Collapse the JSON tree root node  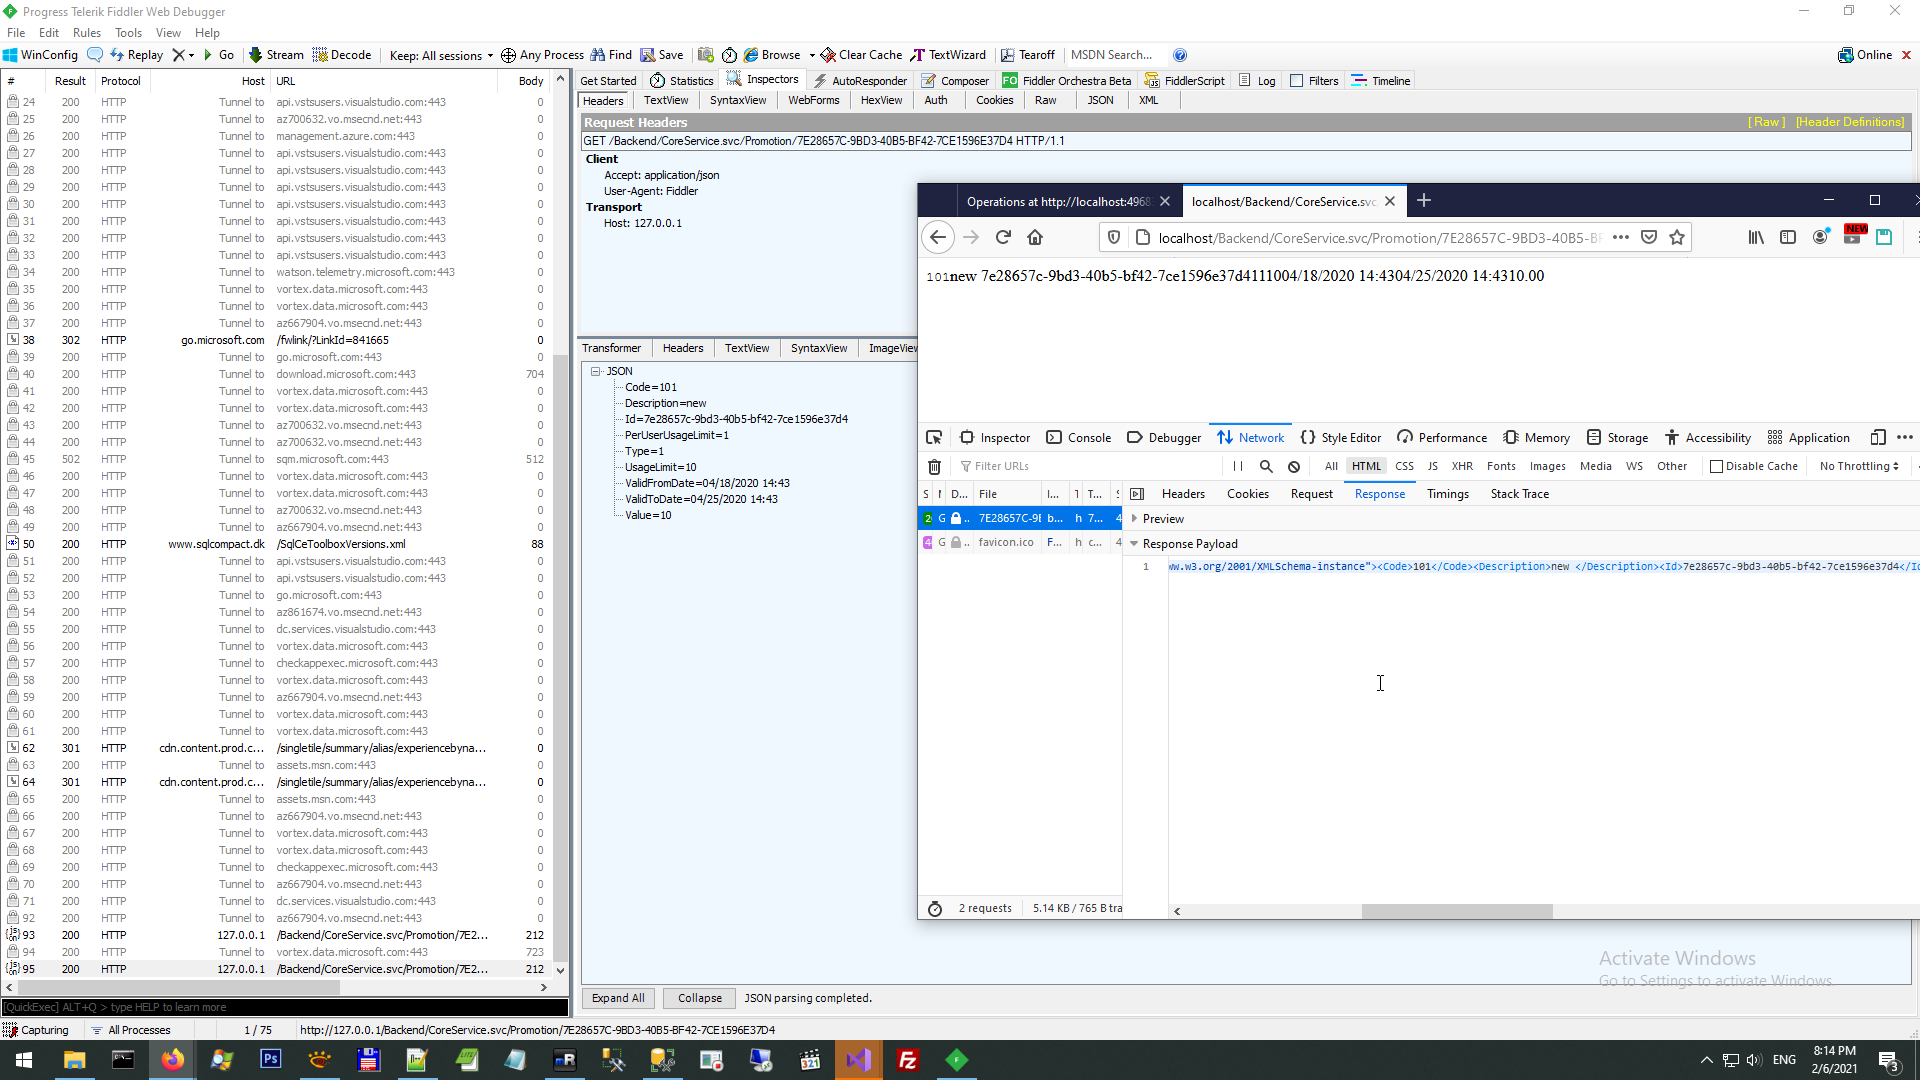tap(596, 371)
